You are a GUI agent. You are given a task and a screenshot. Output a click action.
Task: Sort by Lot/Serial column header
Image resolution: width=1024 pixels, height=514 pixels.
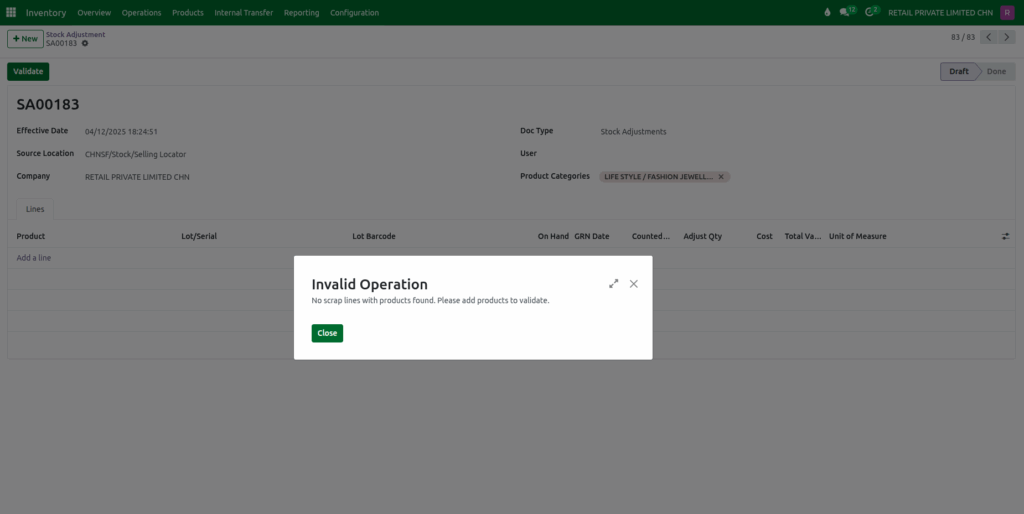(199, 236)
